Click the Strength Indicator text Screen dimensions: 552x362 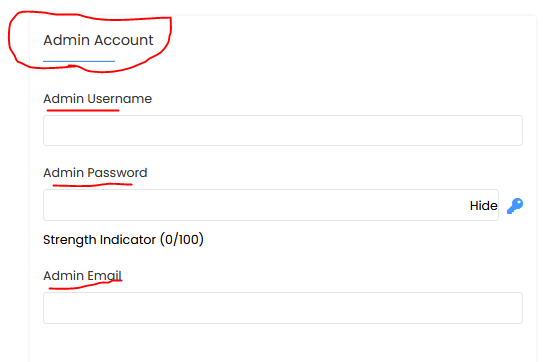99,240
